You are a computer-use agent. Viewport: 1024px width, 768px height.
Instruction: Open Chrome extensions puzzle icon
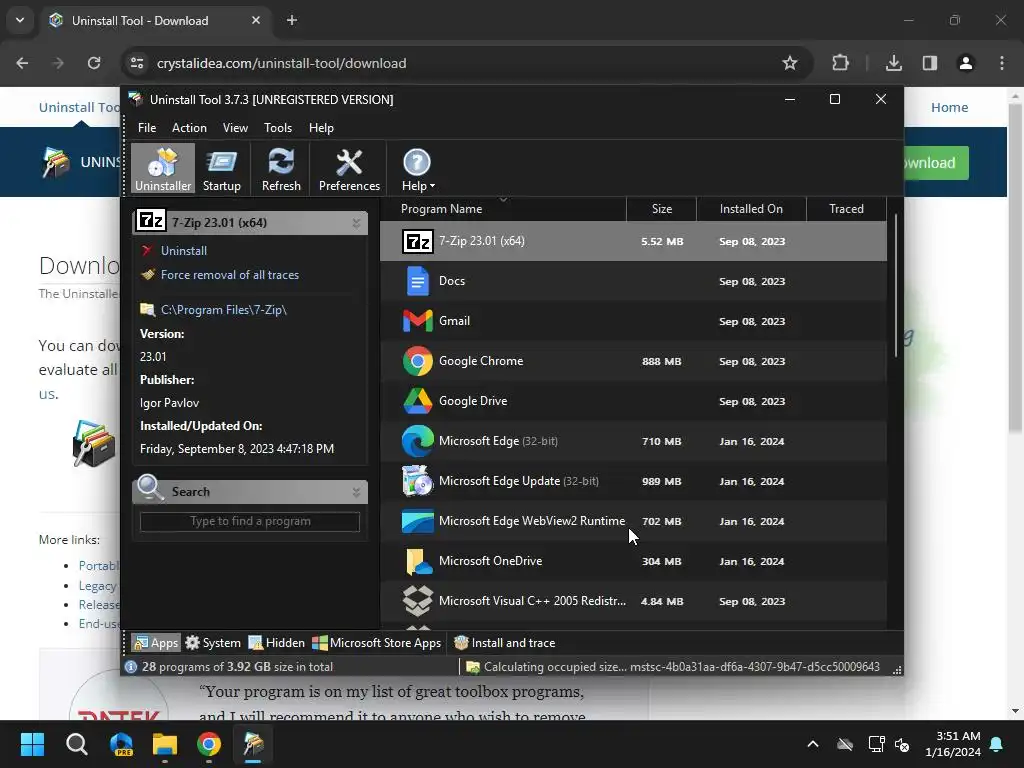(x=840, y=63)
